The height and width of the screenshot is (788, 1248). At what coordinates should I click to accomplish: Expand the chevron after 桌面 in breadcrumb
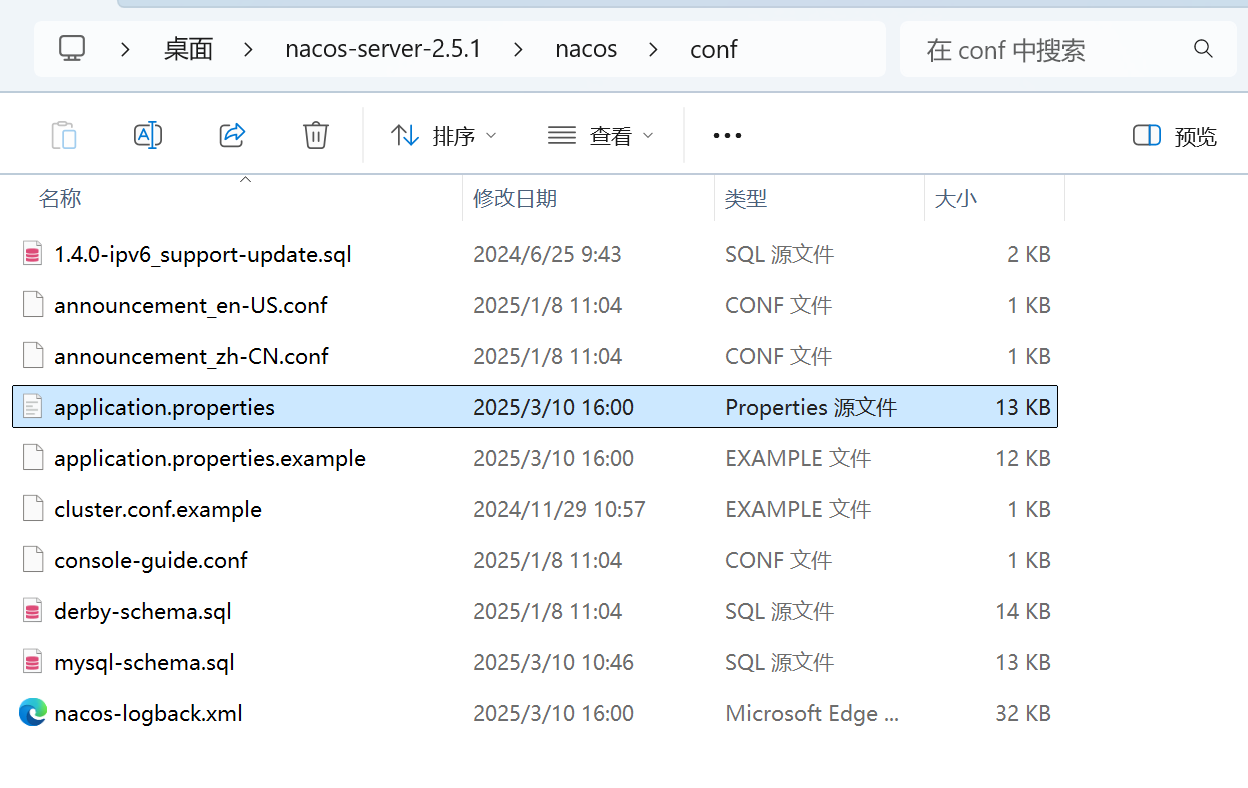click(x=248, y=49)
